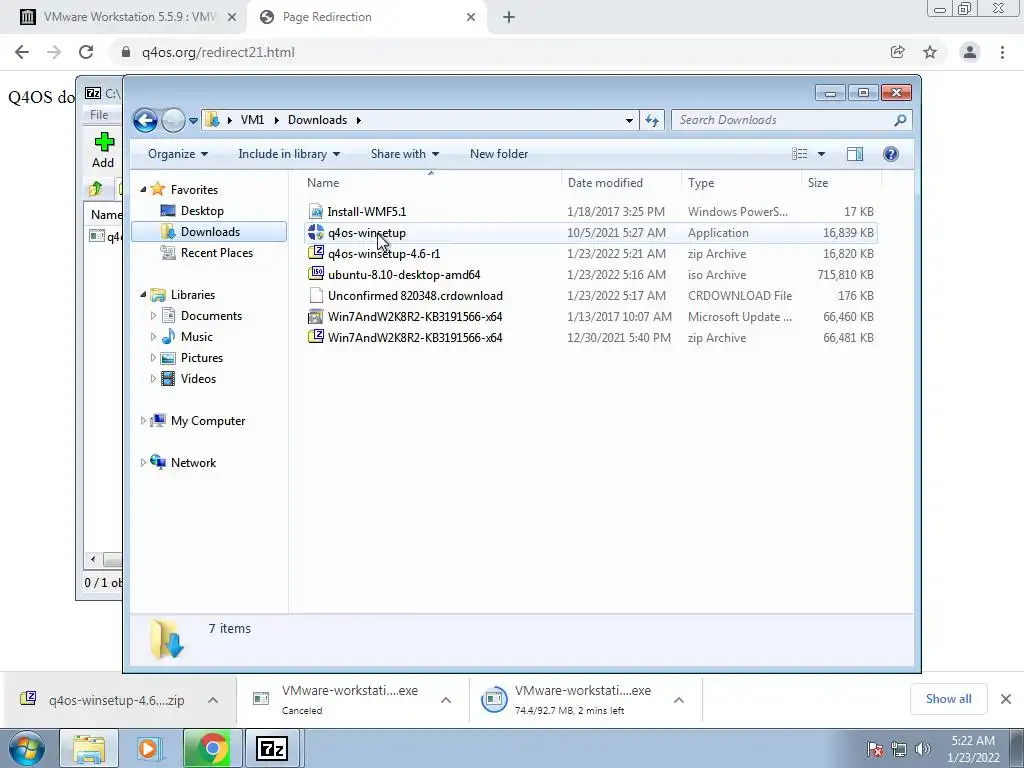Viewport: 1024px width, 768px height.
Task: Select Downloads in Favorites
Action: click(x=209, y=232)
